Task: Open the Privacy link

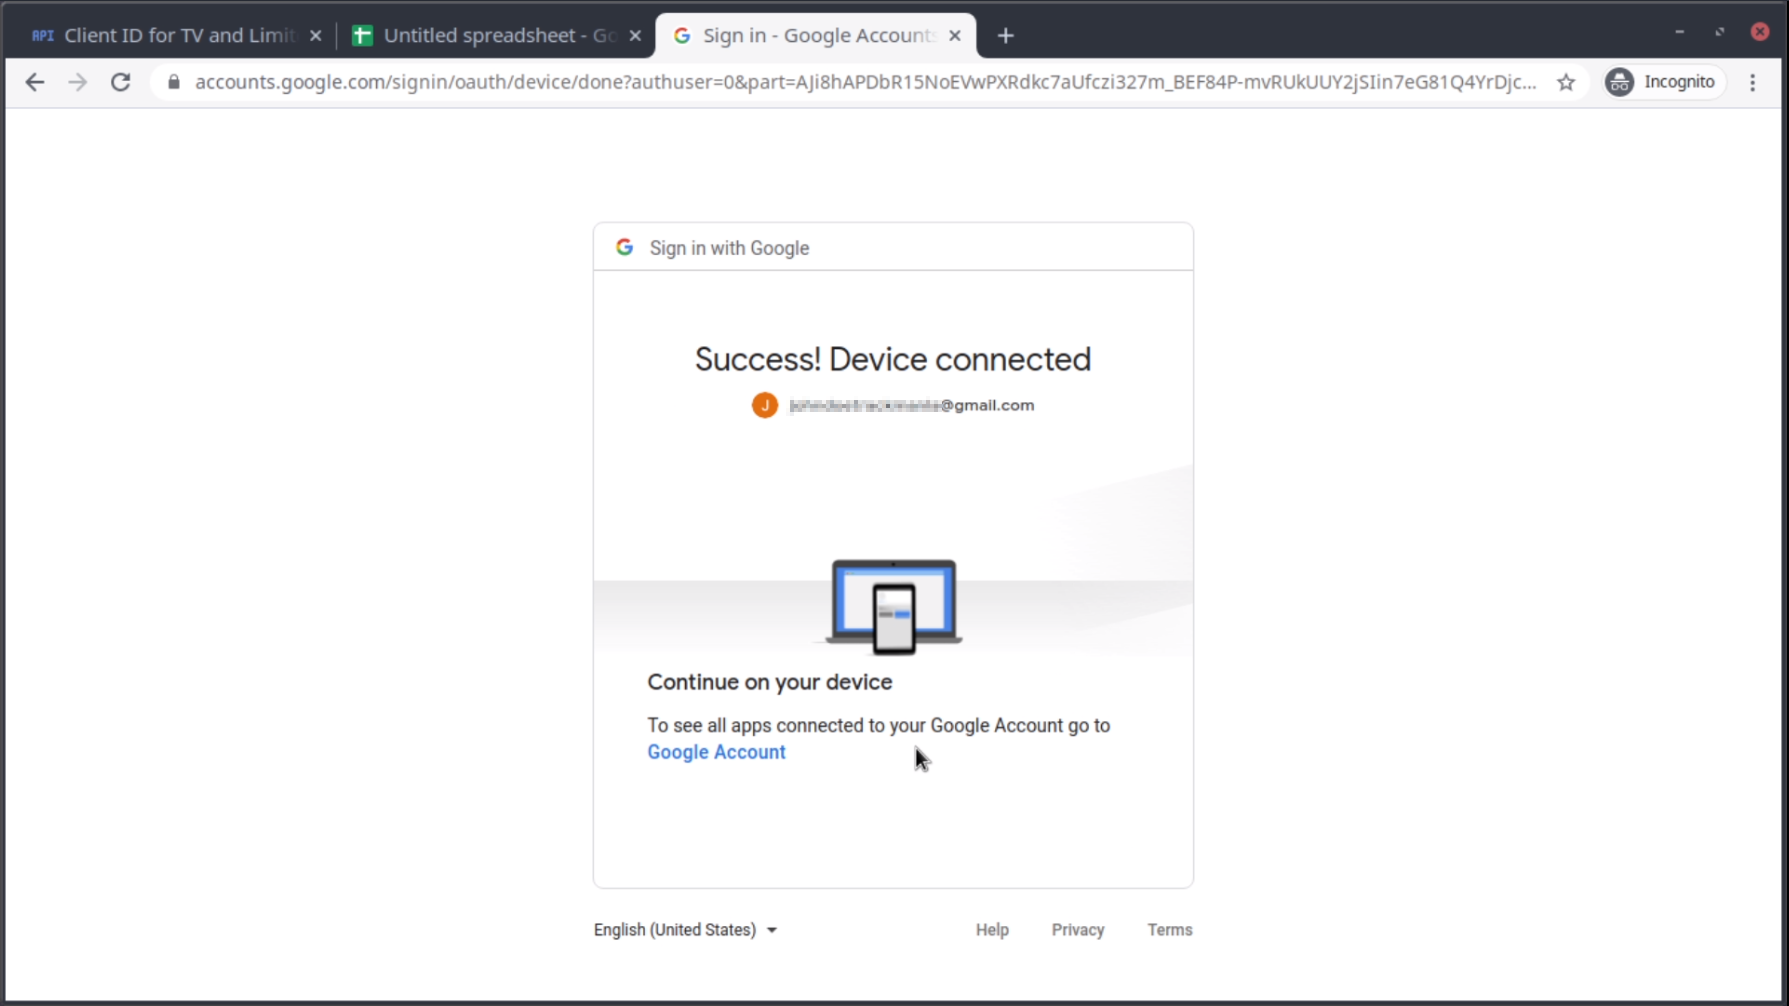Action: pyautogui.click(x=1077, y=930)
